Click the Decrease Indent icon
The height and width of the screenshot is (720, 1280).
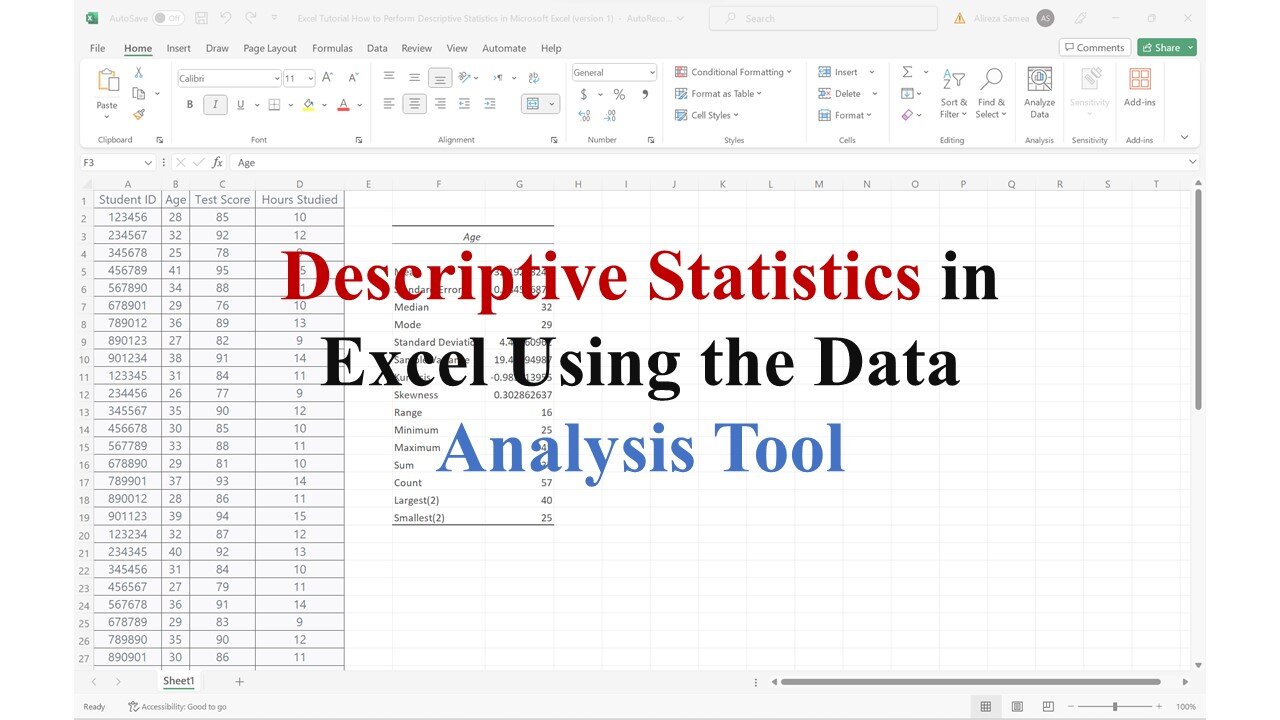465,104
